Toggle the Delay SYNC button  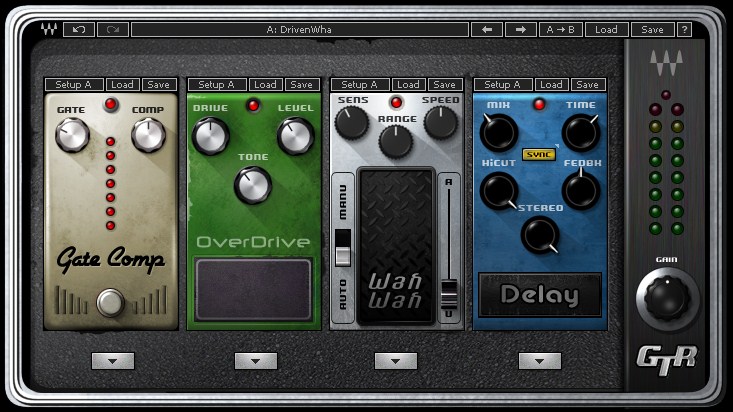[538, 155]
